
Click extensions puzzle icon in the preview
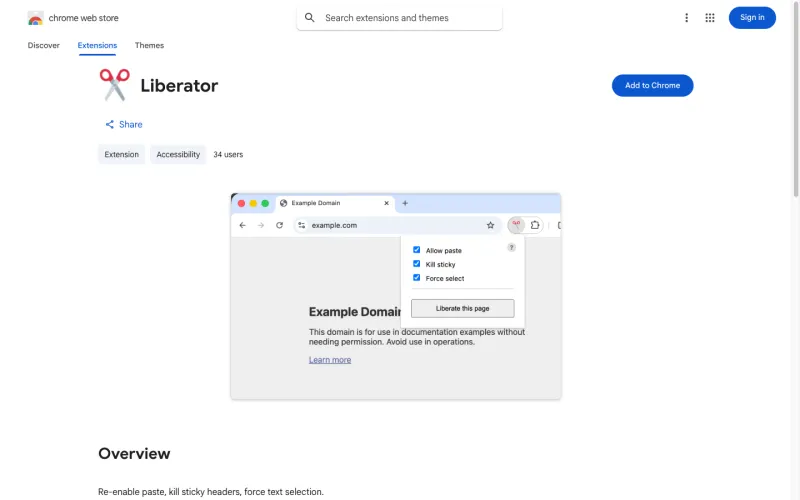(535, 224)
